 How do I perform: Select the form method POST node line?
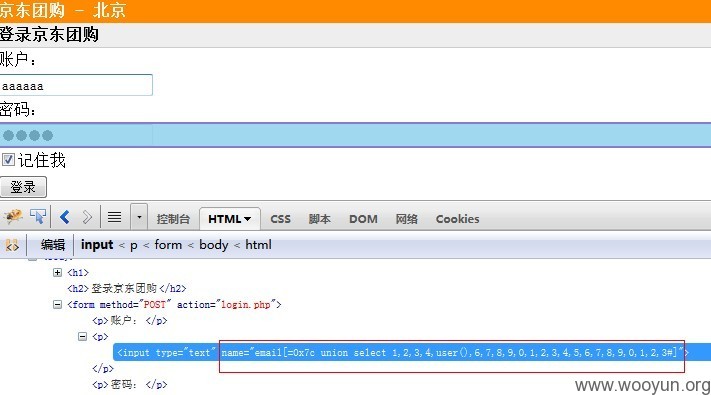pyautogui.click(x=174, y=304)
